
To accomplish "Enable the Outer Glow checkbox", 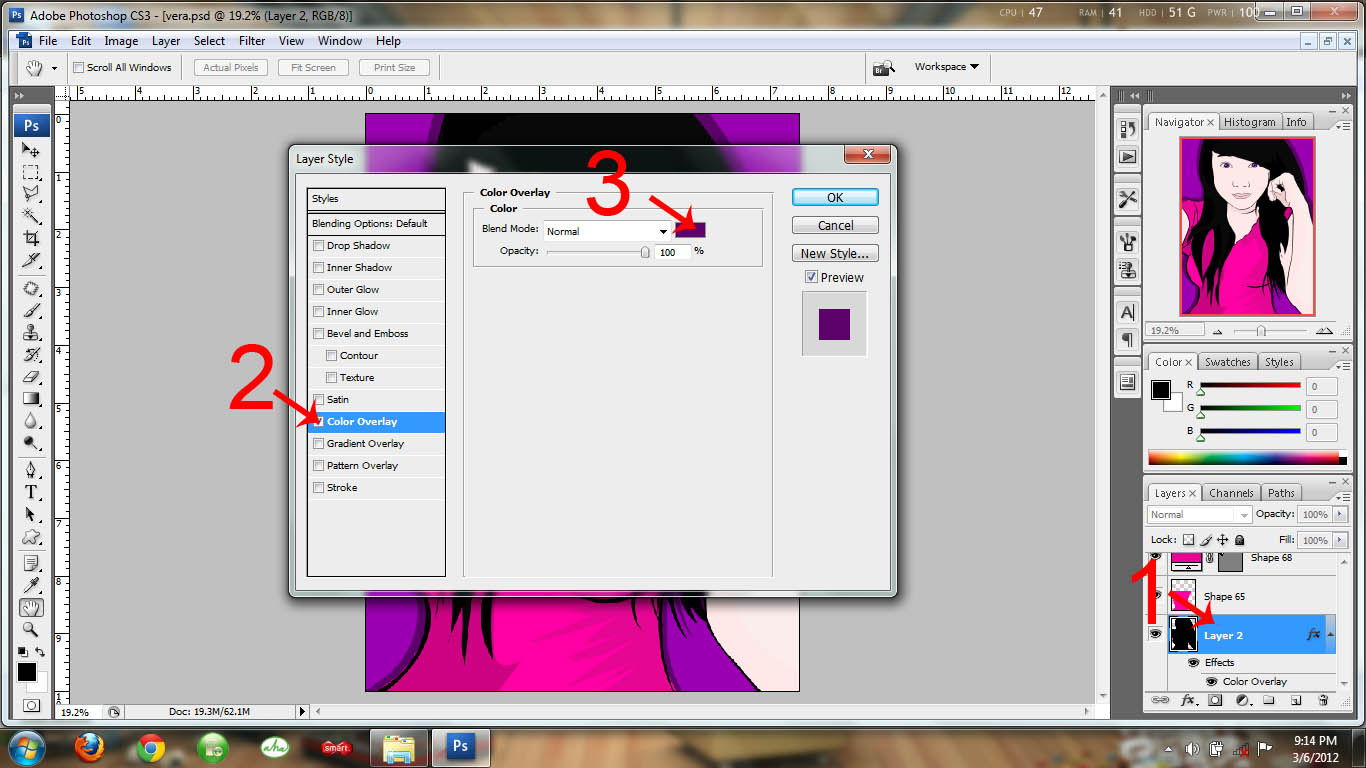I will point(318,290).
